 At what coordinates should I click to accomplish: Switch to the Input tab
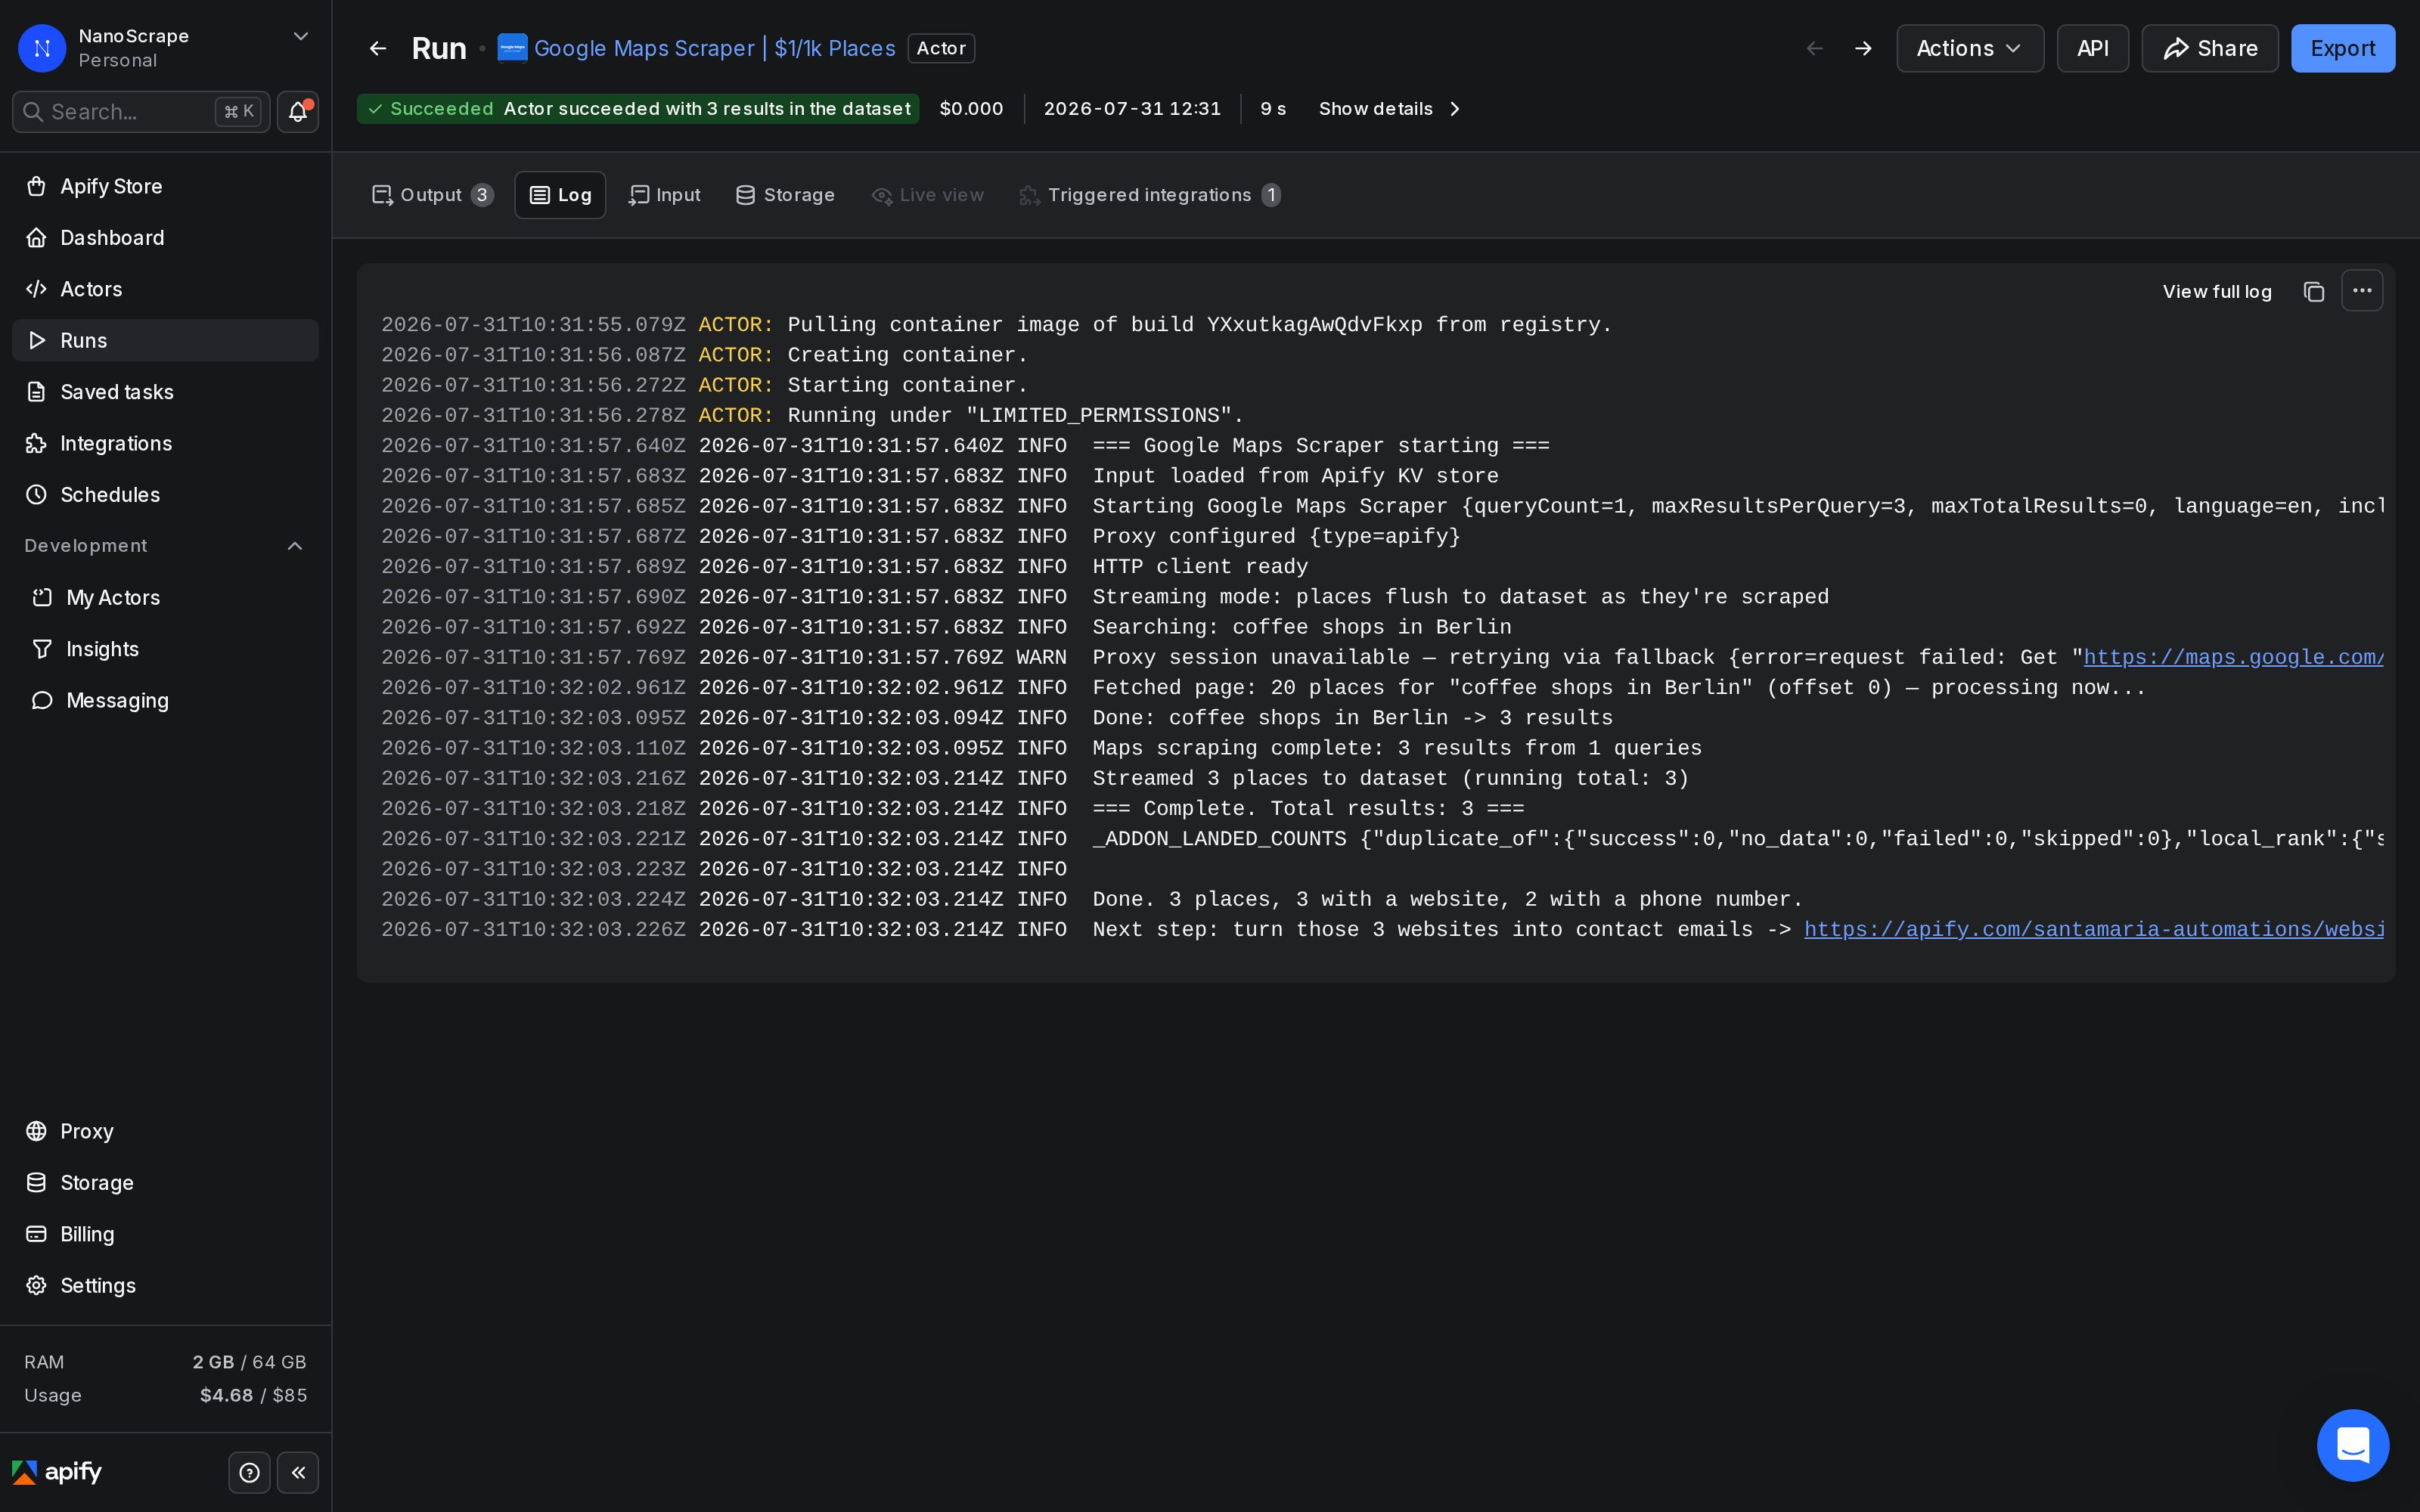664,195
